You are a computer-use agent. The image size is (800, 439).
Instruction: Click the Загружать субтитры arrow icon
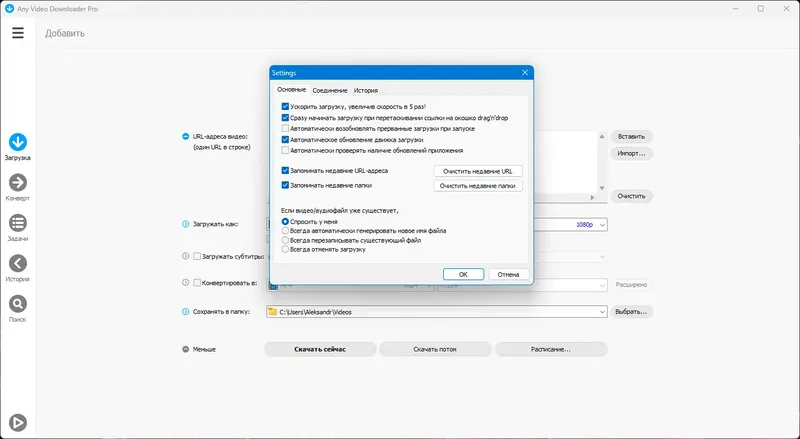186,256
